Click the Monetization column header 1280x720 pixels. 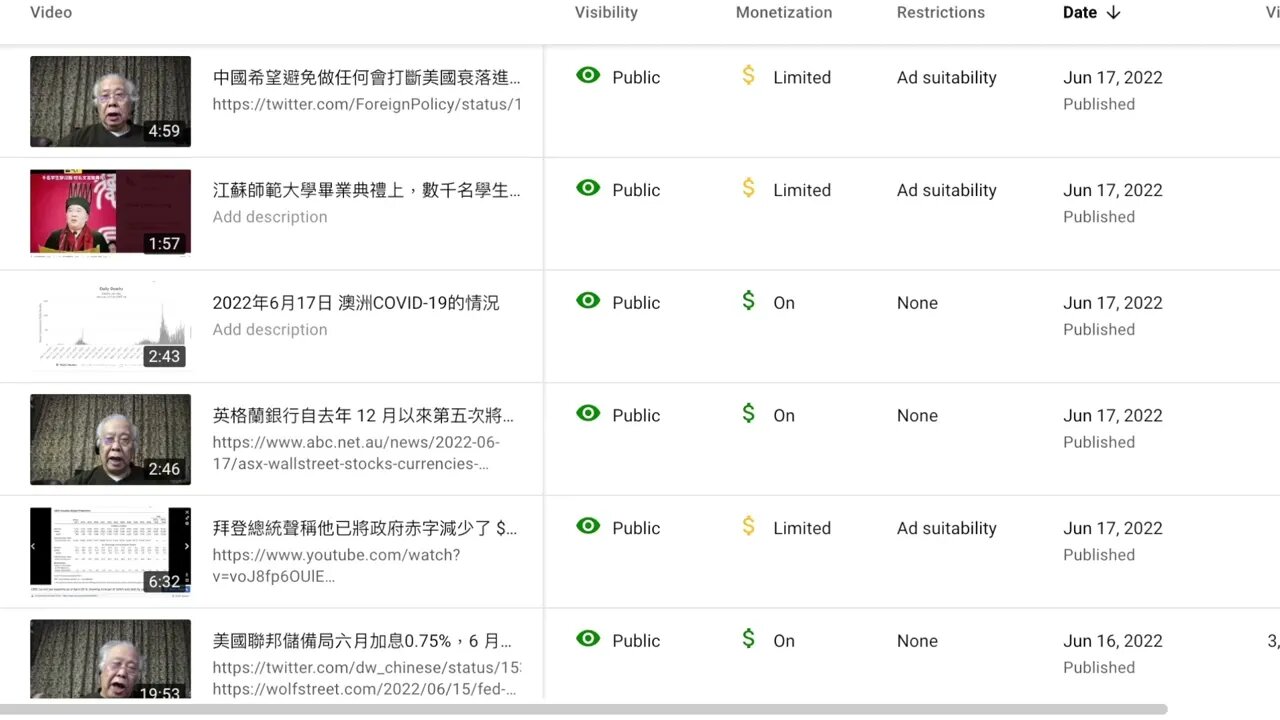[x=784, y=13]
